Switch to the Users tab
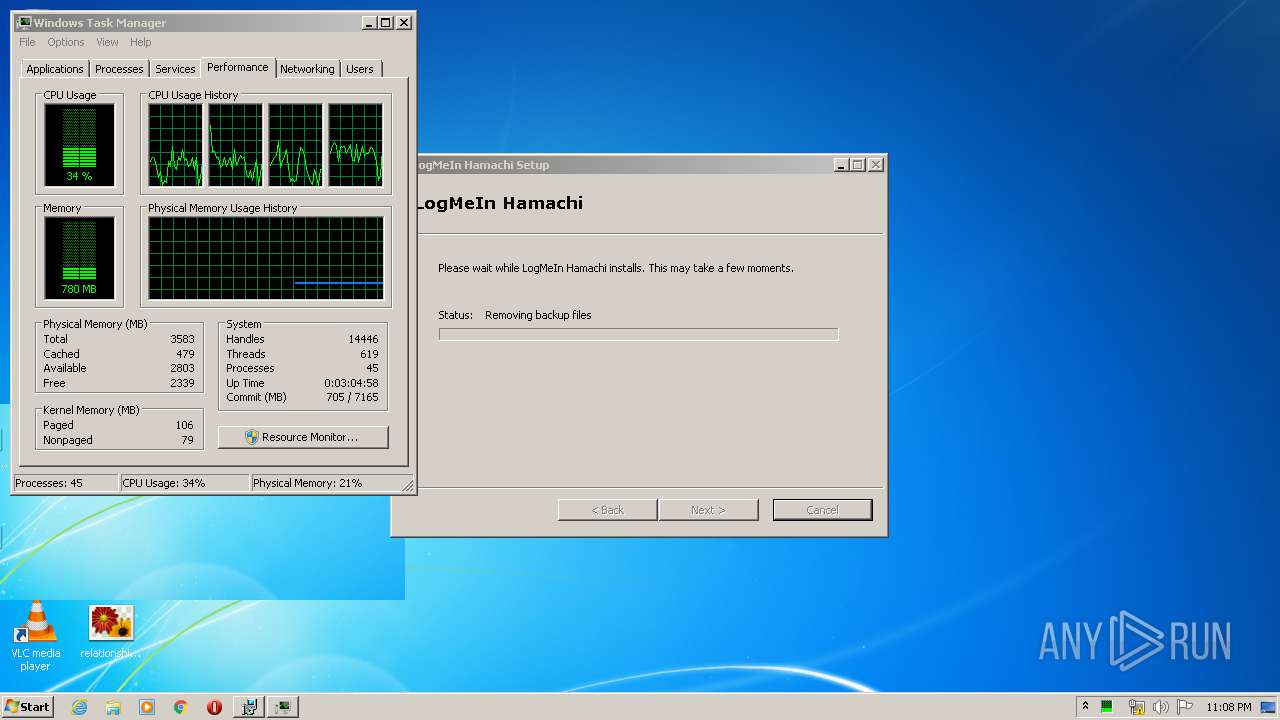 360,69
